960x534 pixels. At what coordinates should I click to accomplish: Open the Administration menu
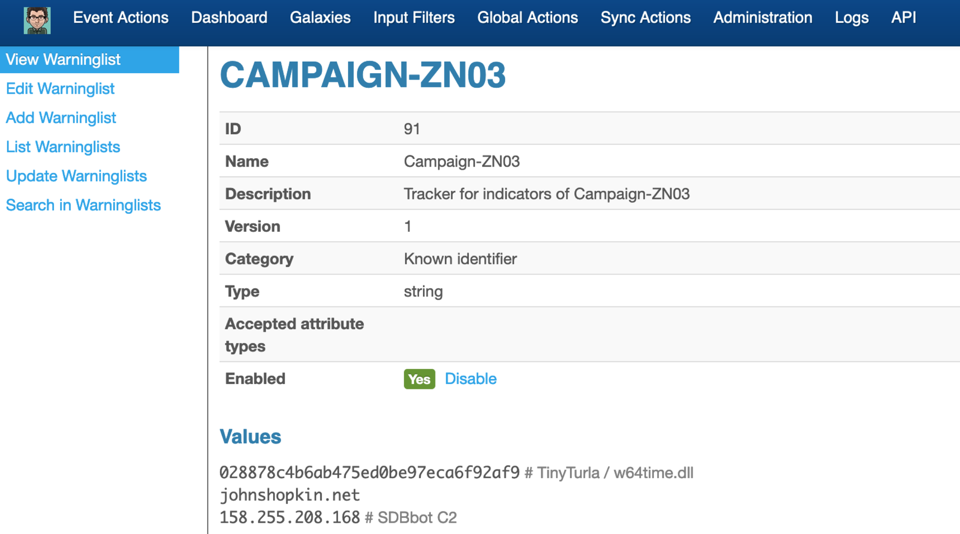click(x=763, y=18)
